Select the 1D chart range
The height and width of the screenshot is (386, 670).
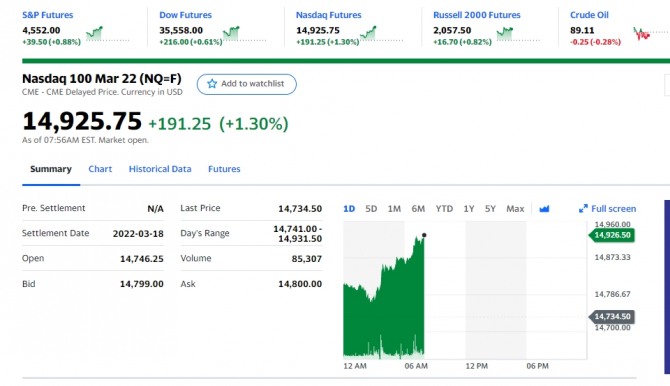point(349,209)
